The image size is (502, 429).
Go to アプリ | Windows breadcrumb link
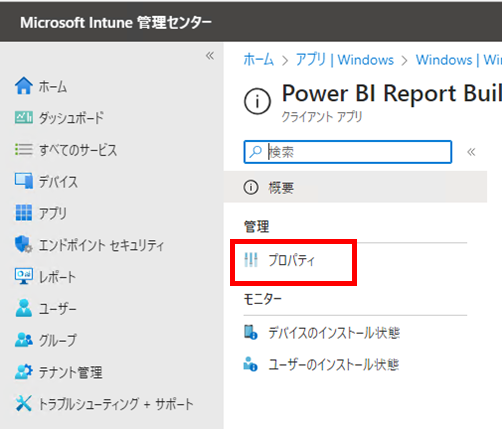[345, 60]
